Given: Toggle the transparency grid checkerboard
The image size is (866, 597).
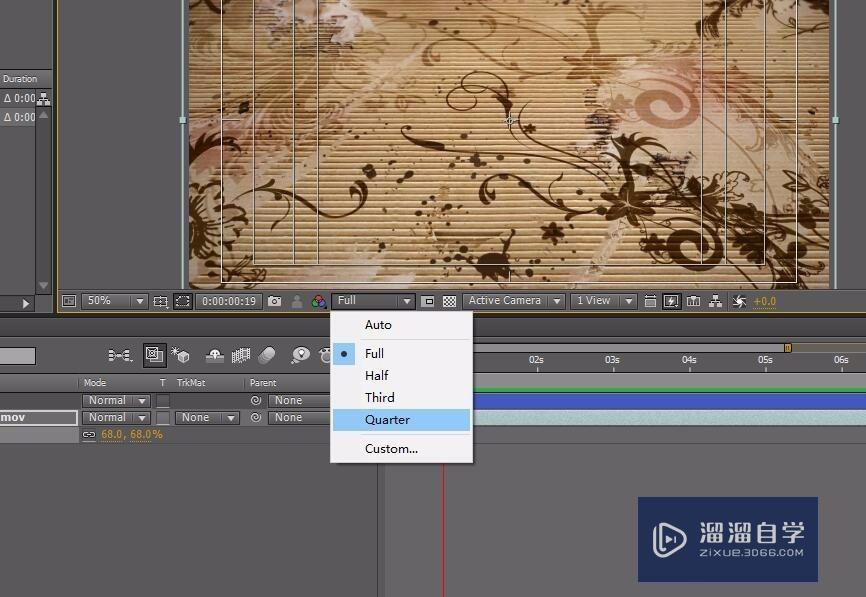Looking at the screenshot, I should click(450, 301).
